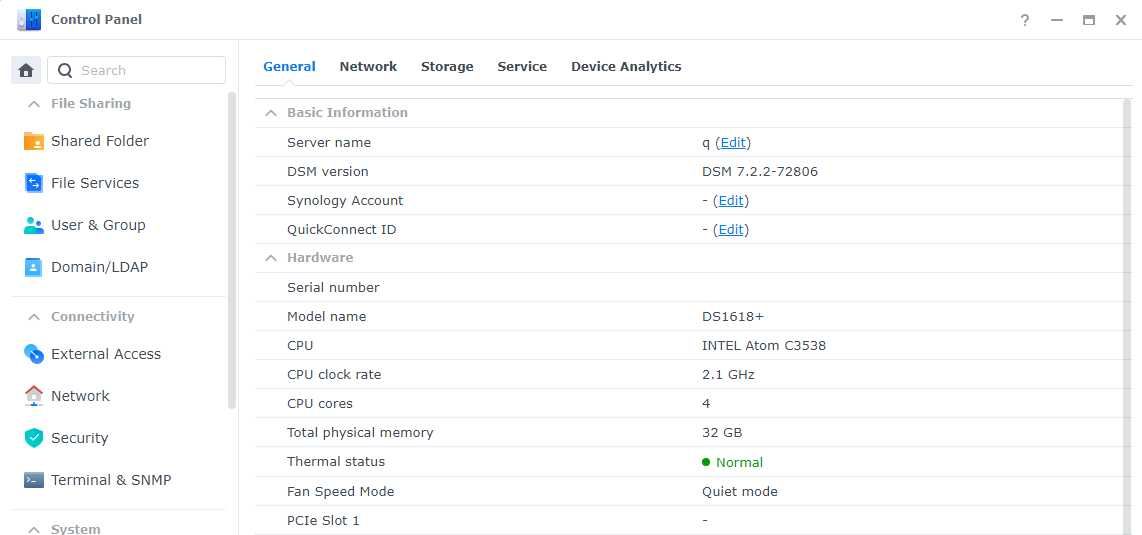Edit the QuickConnect ID
This screenshot has height=535, width=1142.
731,230
